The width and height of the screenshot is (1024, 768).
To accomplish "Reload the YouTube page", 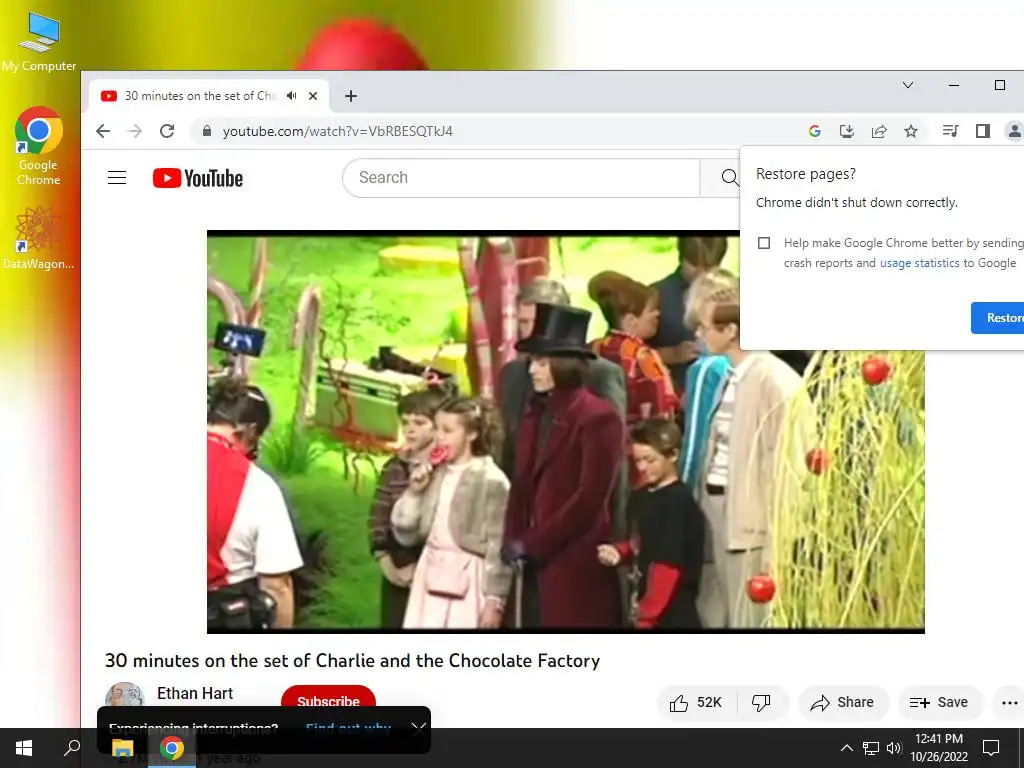I will pyautogui.click(x=167, y=131).
